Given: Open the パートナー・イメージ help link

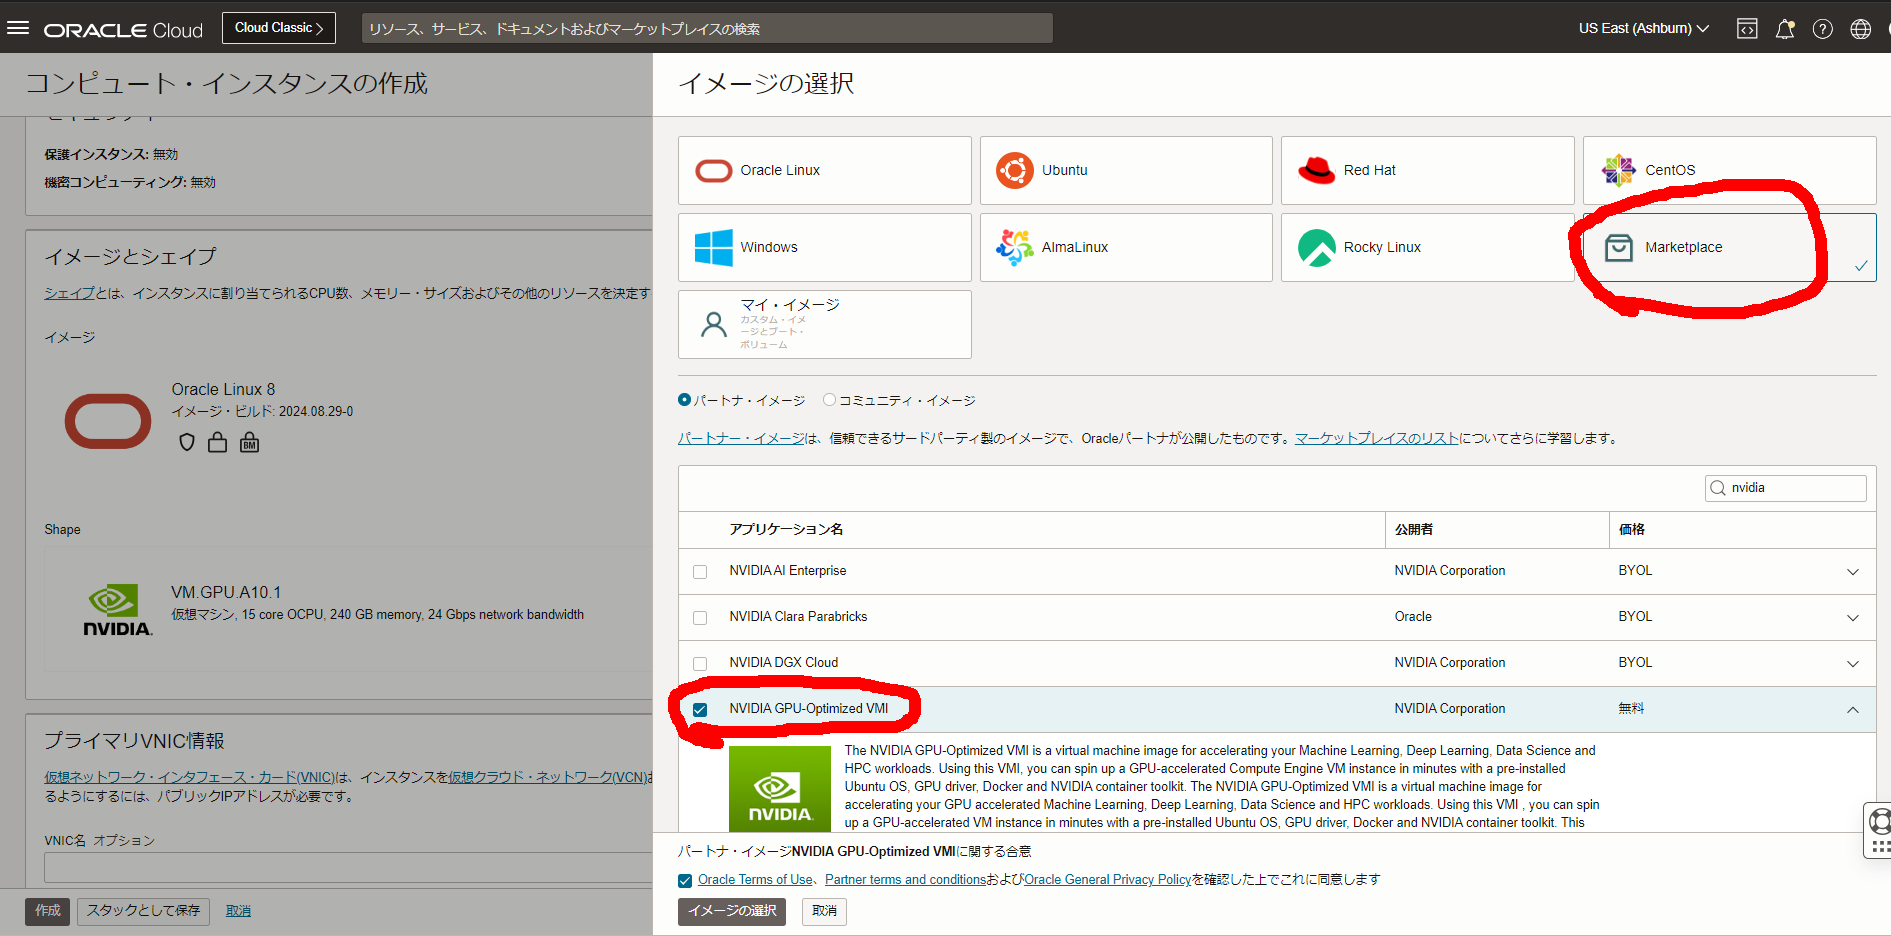Looking at the screenshot, I should click(741, 438).
